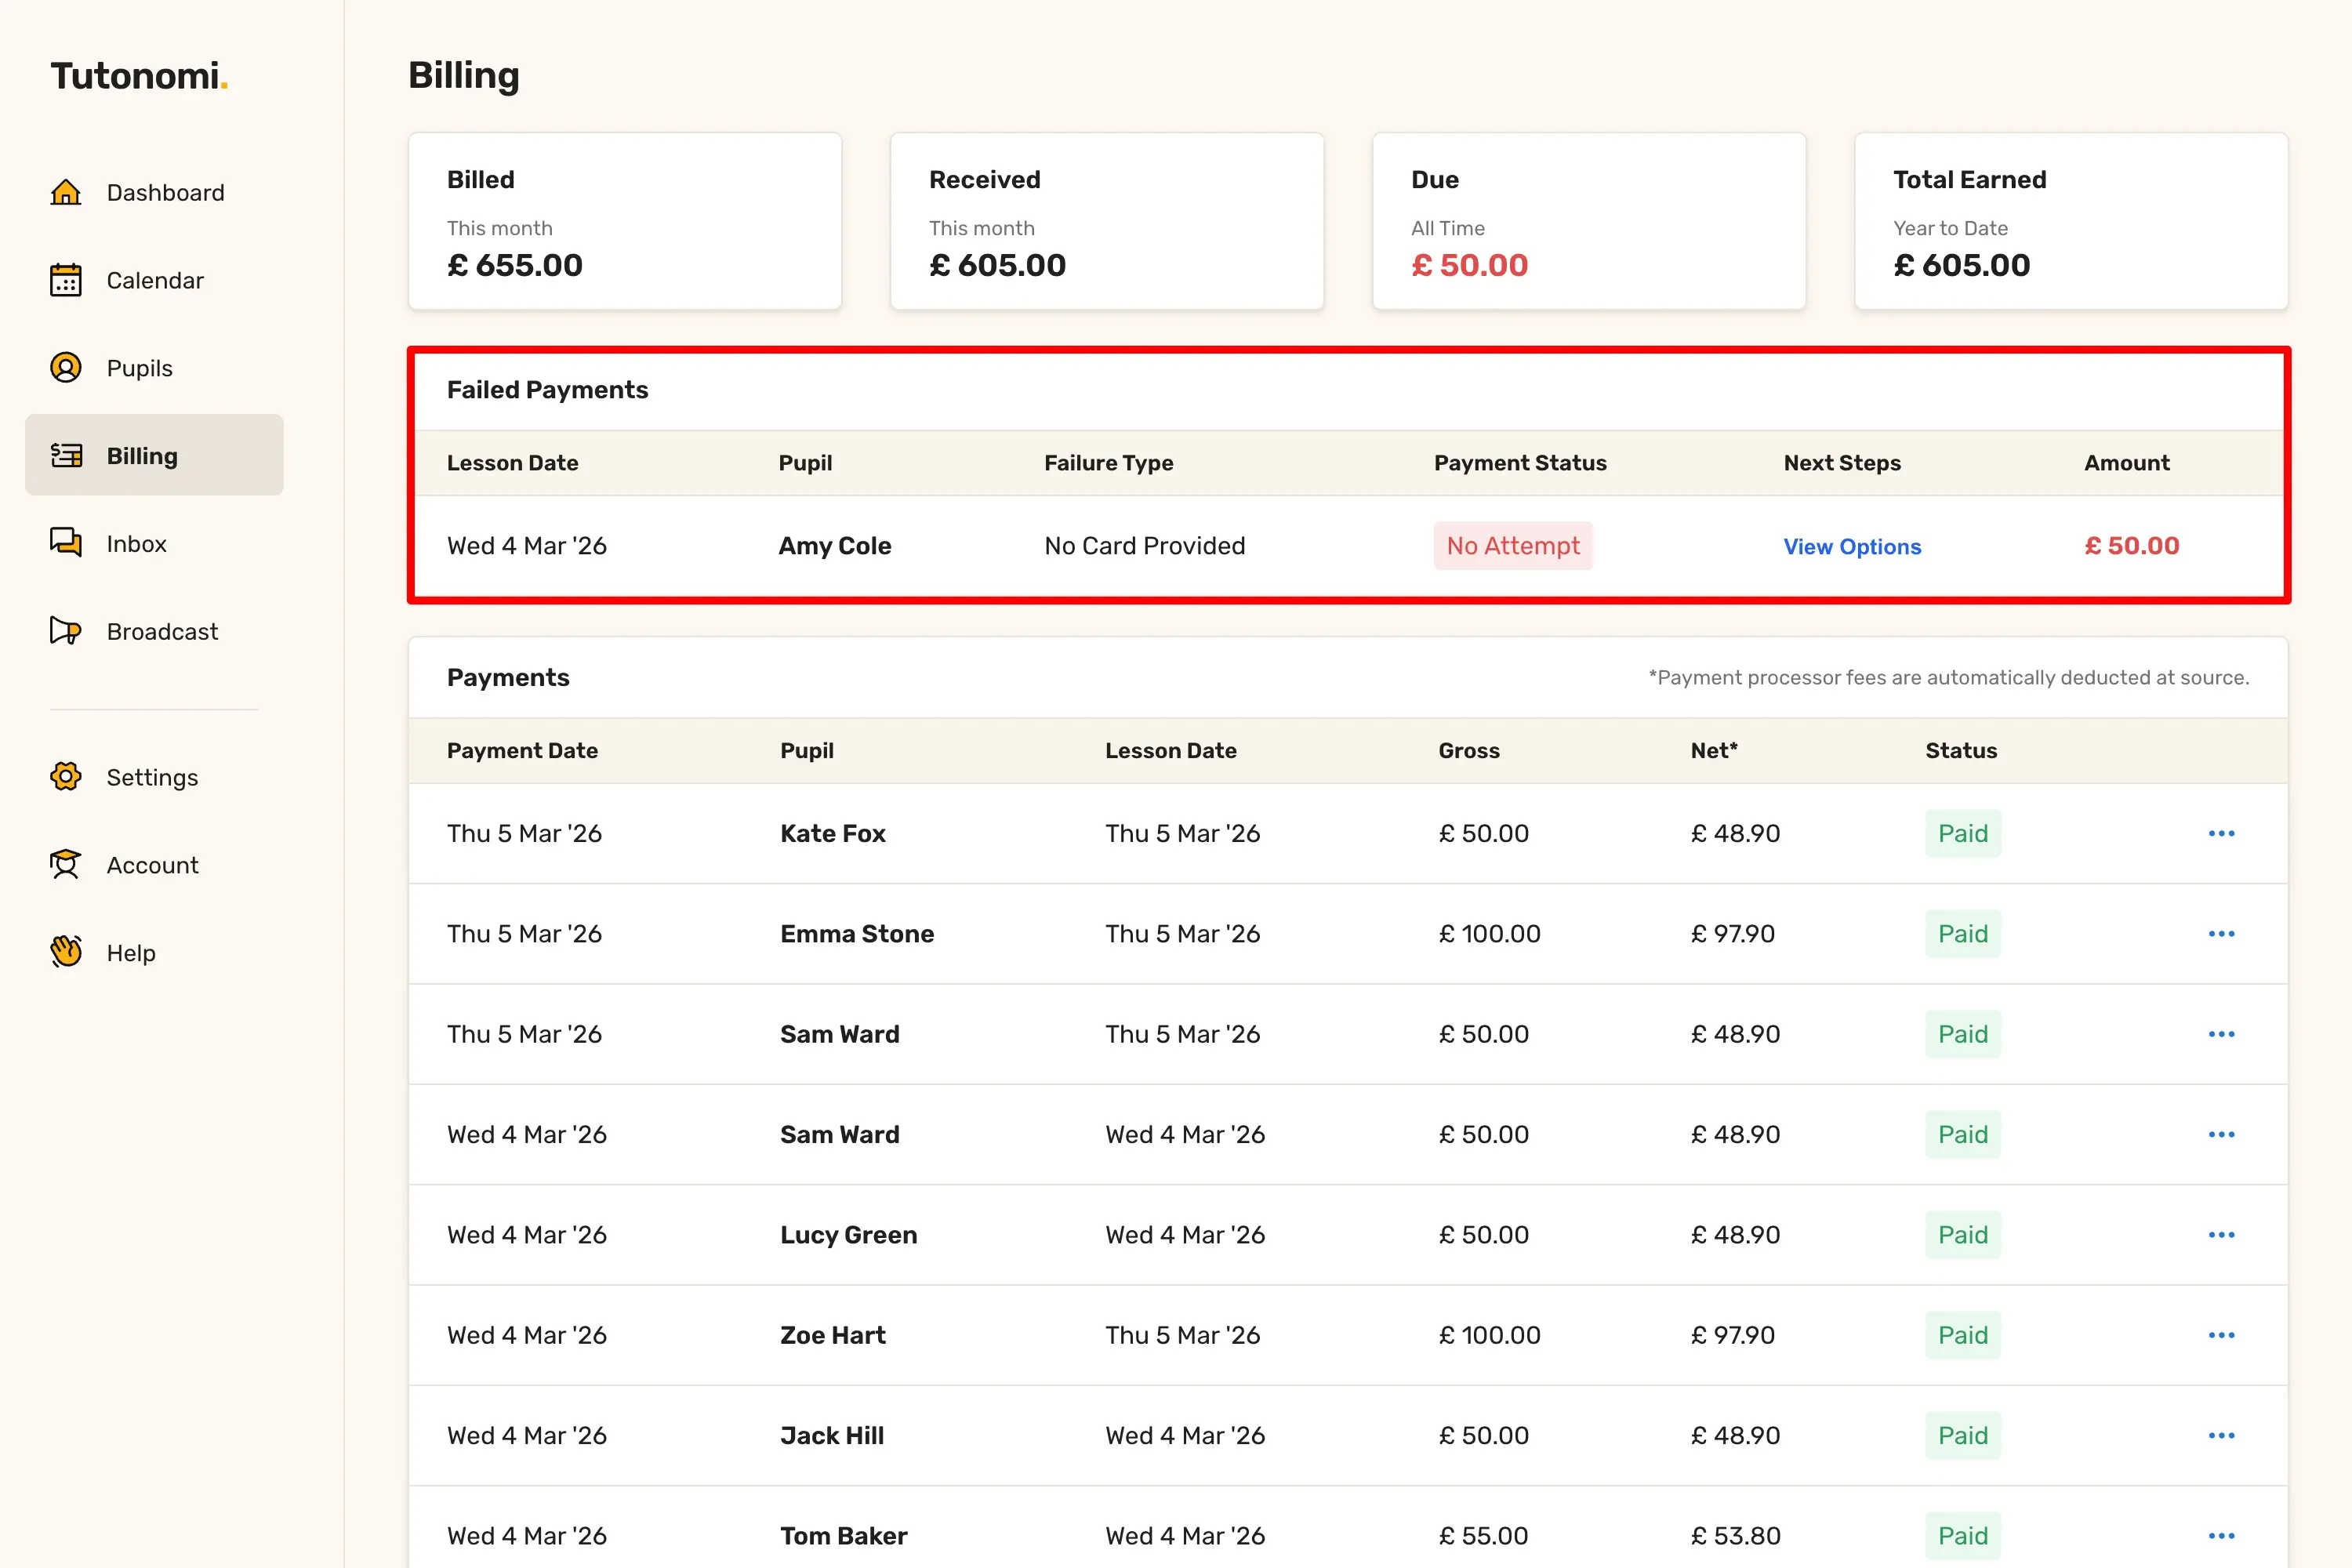The height and width of the screenshot is (1568, 2352).
Task: Open Settings gear icon
Action: [x=66, y=777]
